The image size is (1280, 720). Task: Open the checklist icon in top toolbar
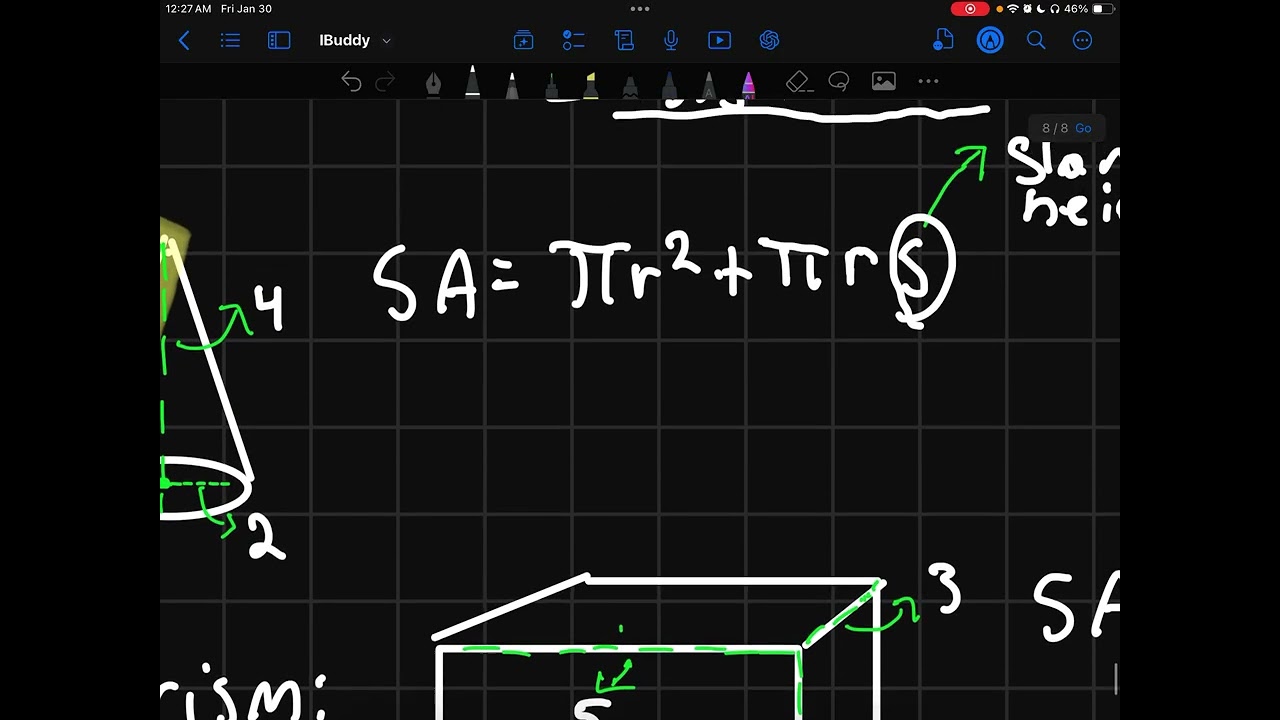click(573, 41)
